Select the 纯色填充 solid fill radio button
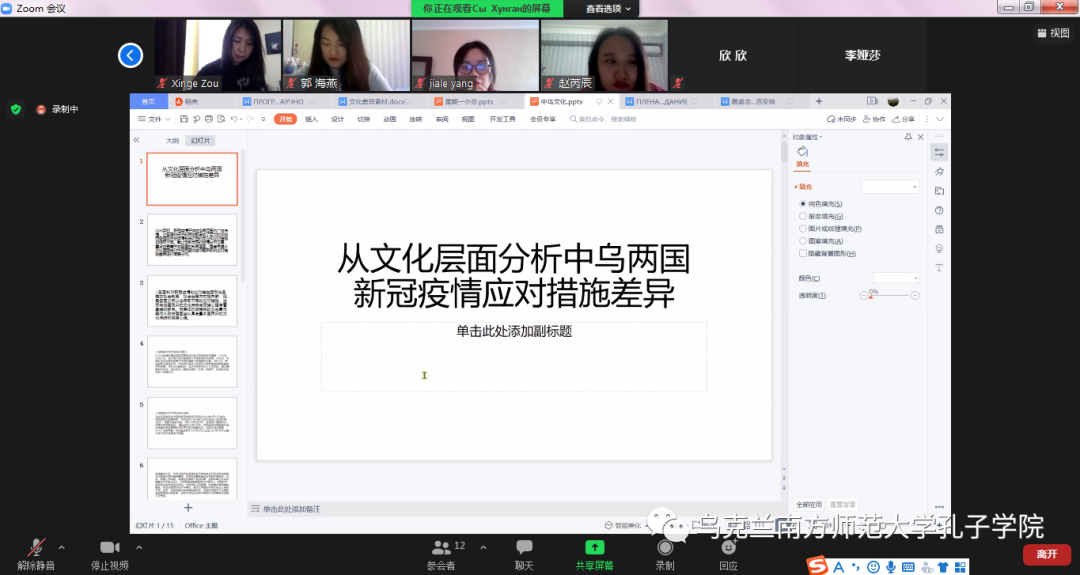1080x575 pixels. (802, 204)
